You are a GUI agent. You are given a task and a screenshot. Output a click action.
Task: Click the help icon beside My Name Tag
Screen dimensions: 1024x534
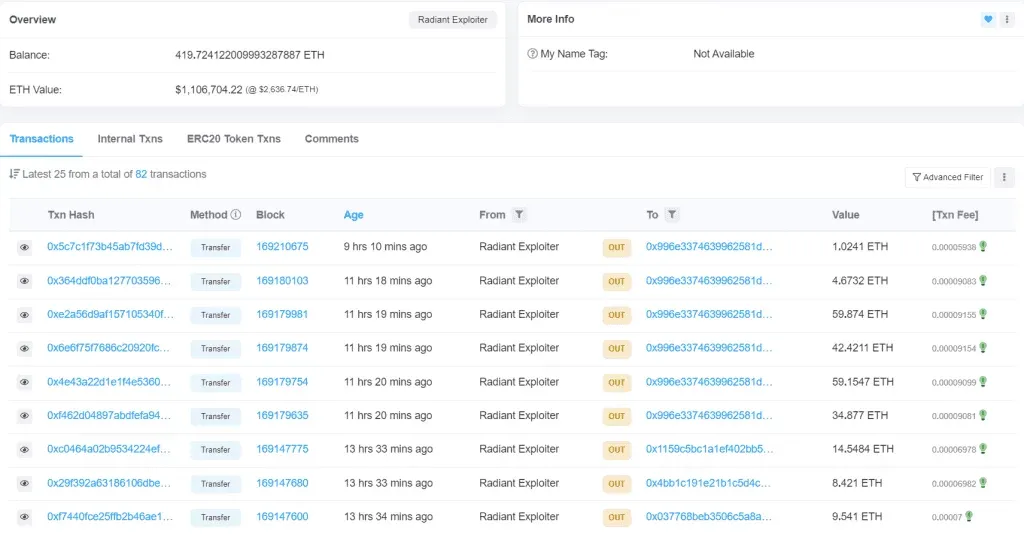pyautogui.click(x=532, y=54)
